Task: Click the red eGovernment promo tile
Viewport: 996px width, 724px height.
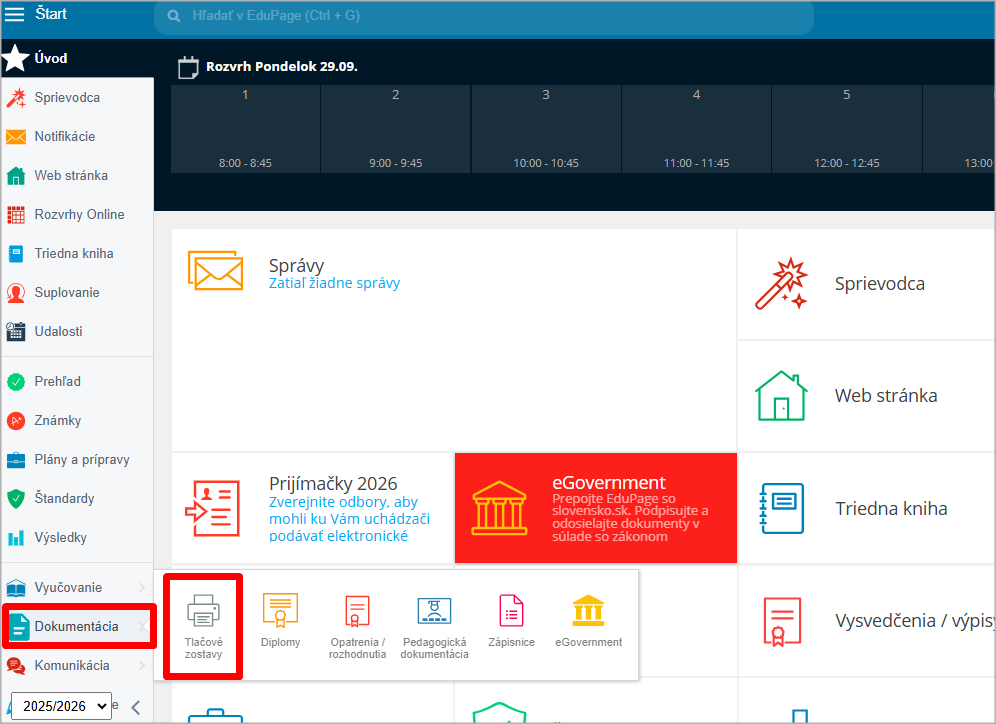Action: tap(595, 508)
